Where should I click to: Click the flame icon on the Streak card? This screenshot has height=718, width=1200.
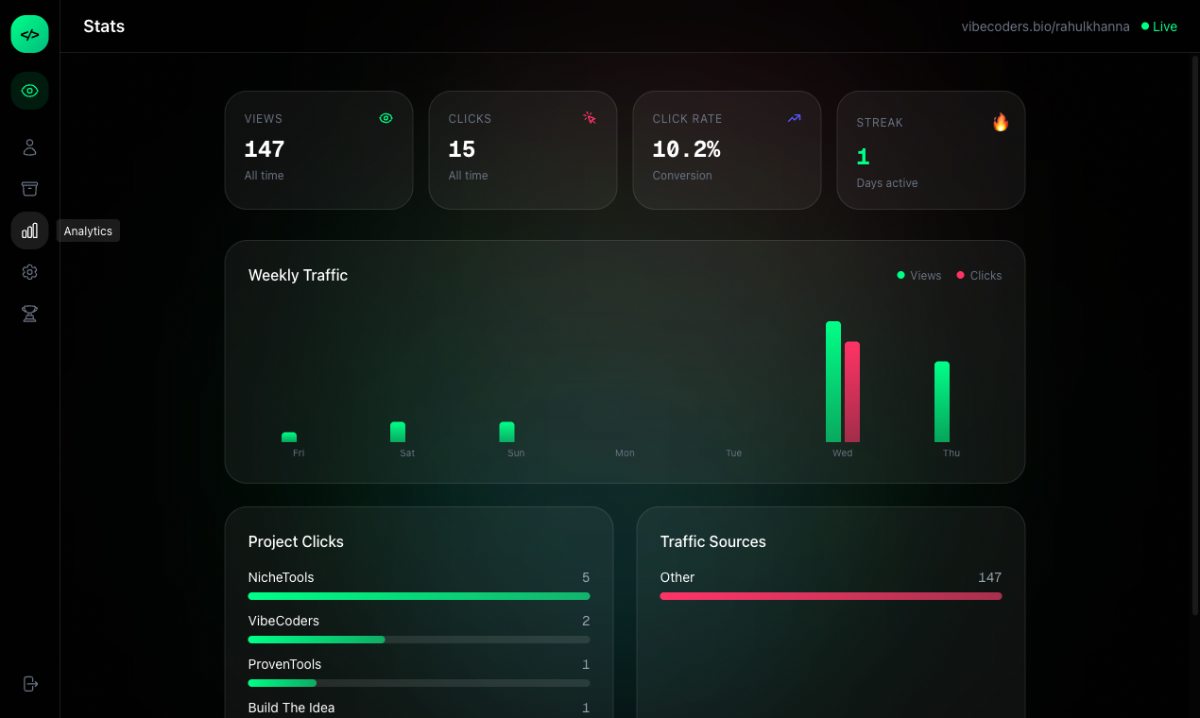pyautogui.click(x=1001, y=122)
